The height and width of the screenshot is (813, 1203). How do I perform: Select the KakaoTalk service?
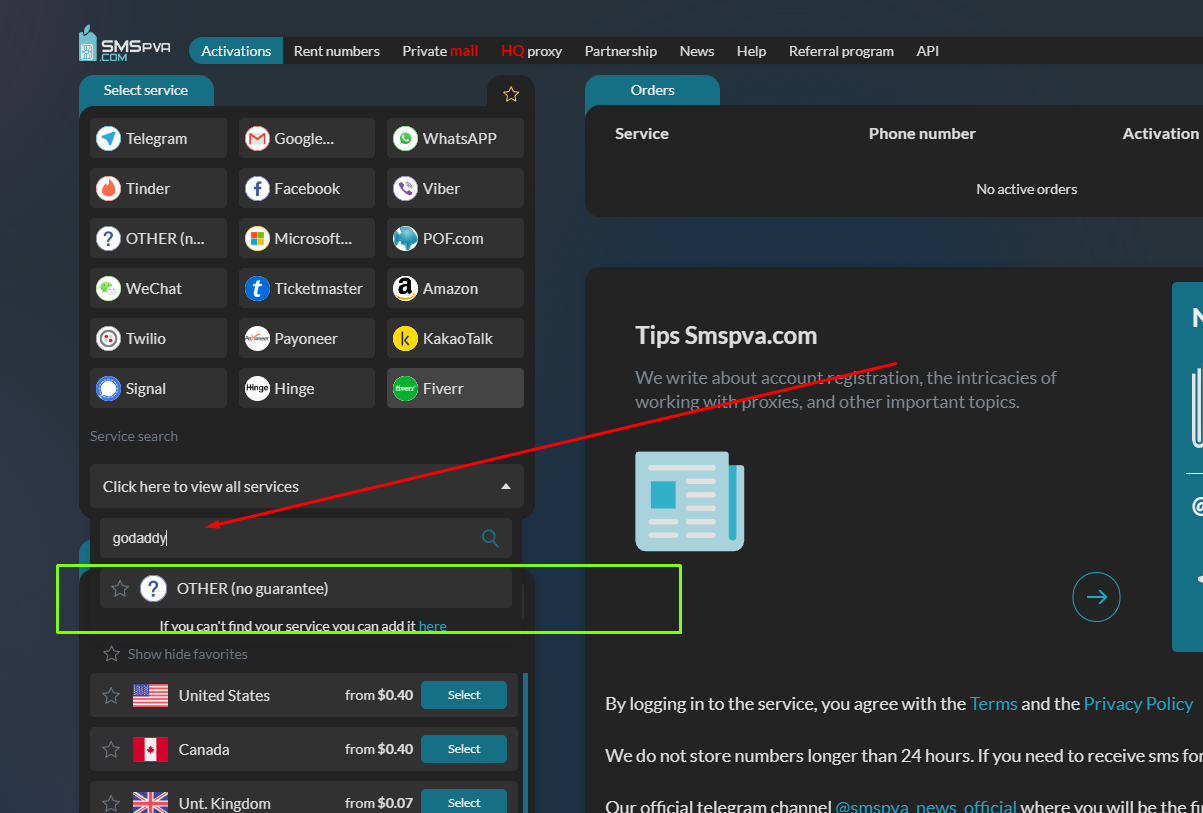(455, 338)
